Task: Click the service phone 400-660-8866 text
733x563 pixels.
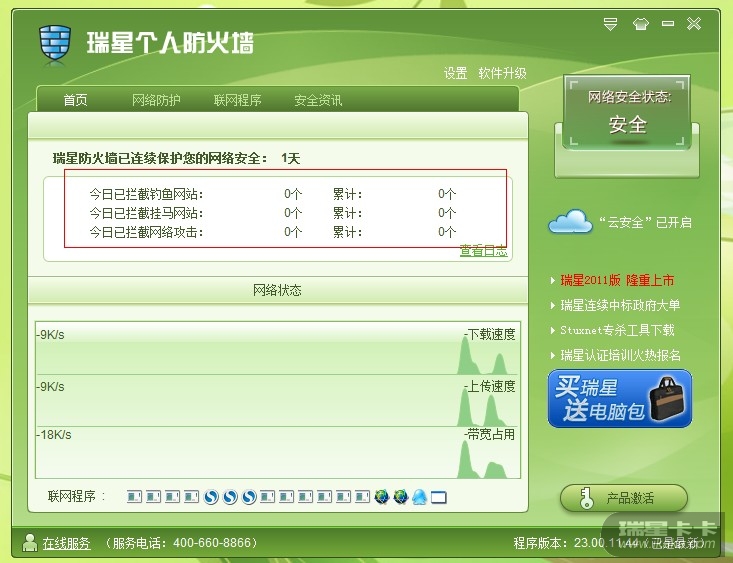Action: (x=181, y=543)
